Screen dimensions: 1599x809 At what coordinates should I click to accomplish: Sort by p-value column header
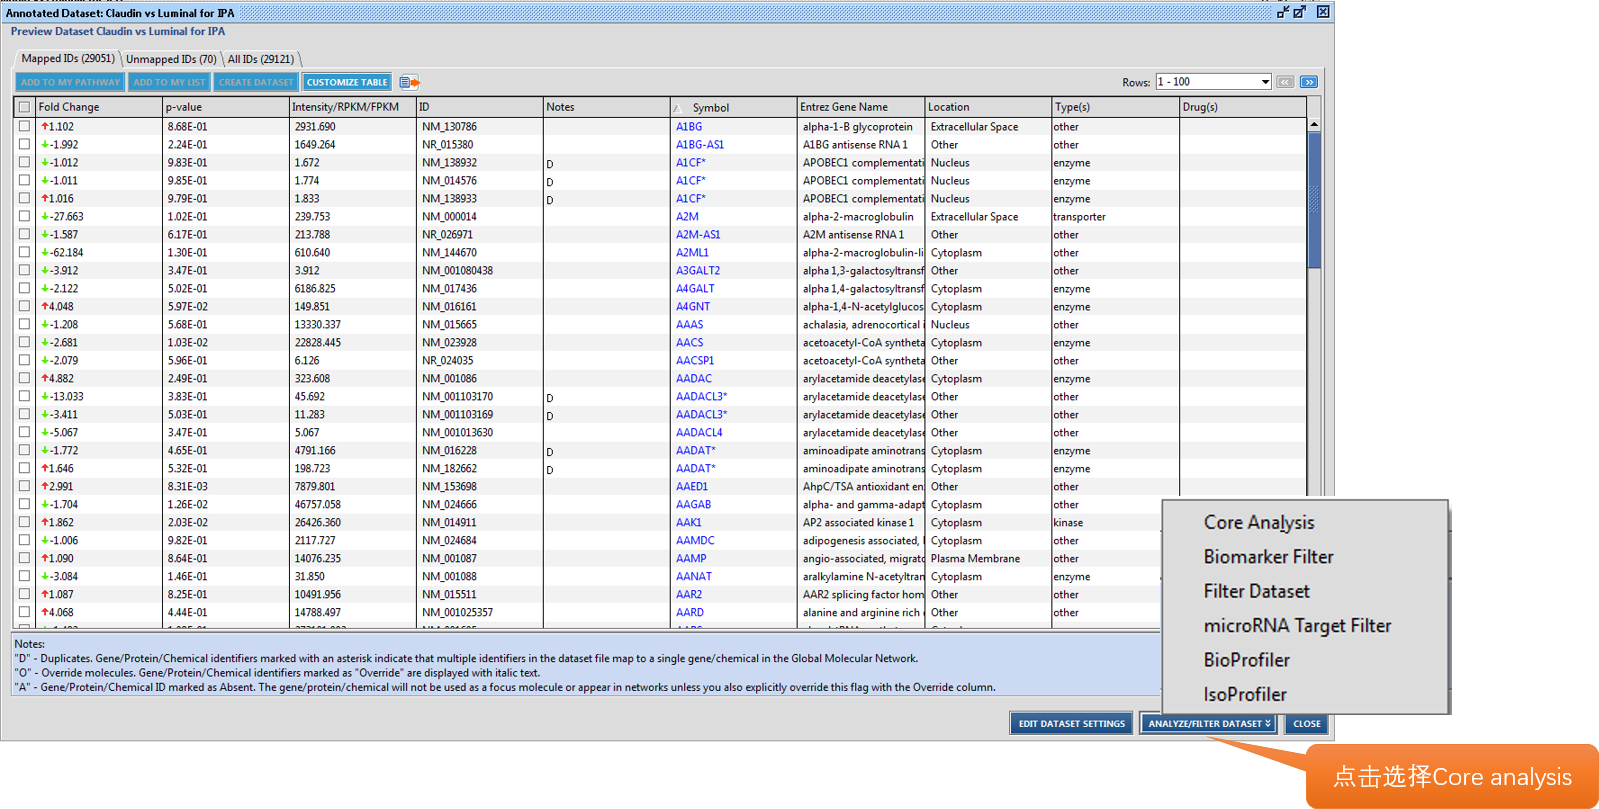point(225,107)
